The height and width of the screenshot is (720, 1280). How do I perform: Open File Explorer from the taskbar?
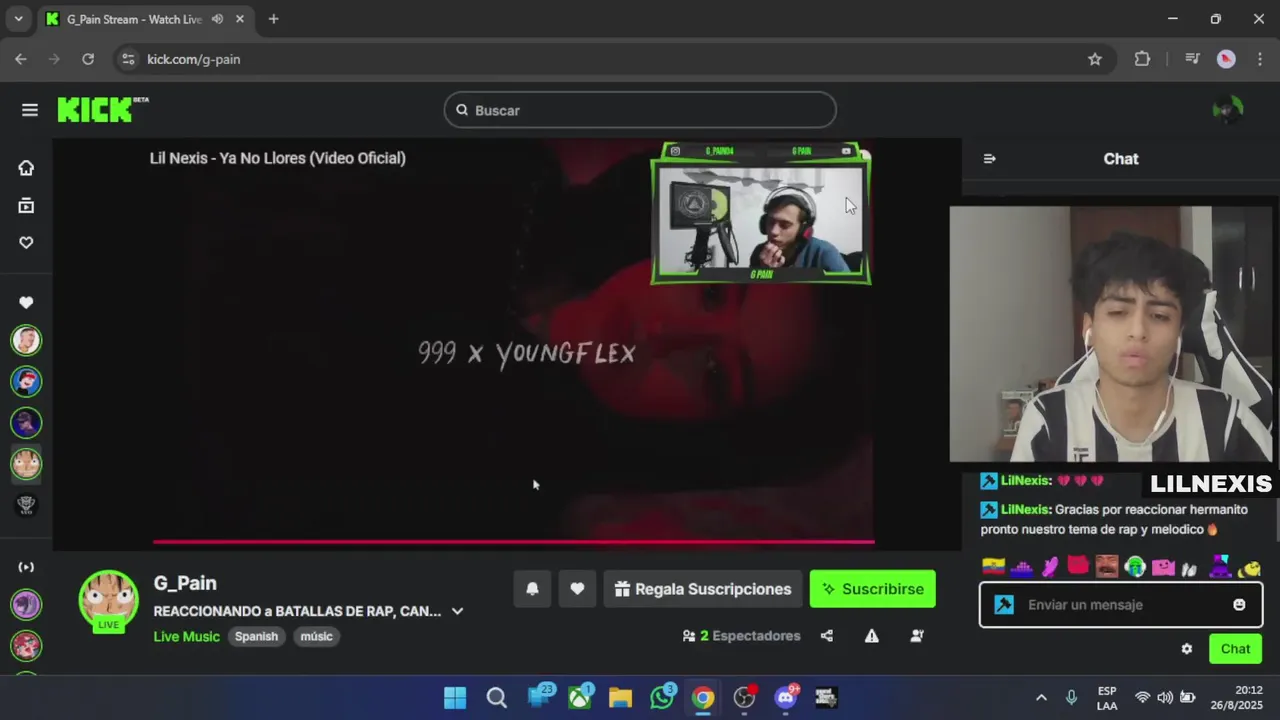(x=620, y=697)
